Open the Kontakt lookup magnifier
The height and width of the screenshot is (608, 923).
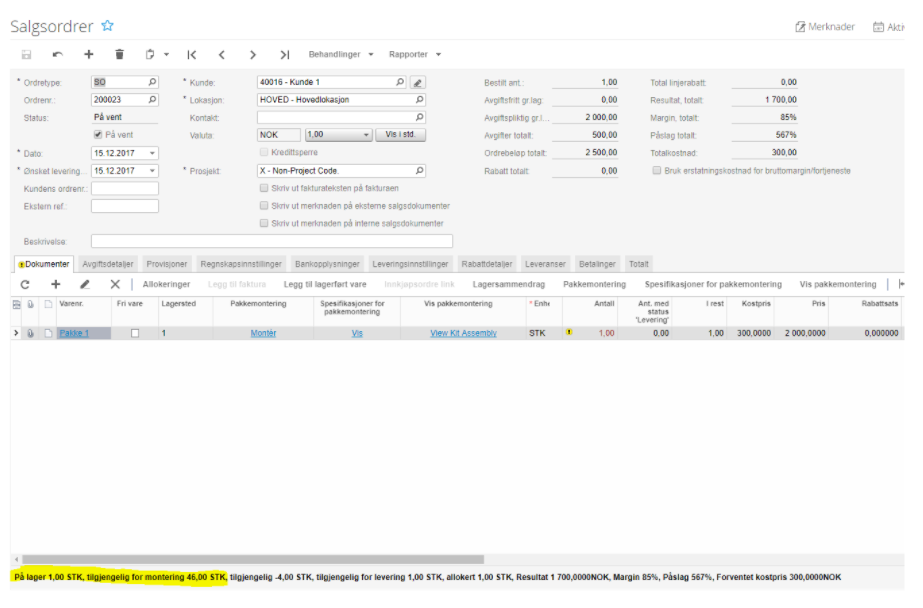(420, 118)
